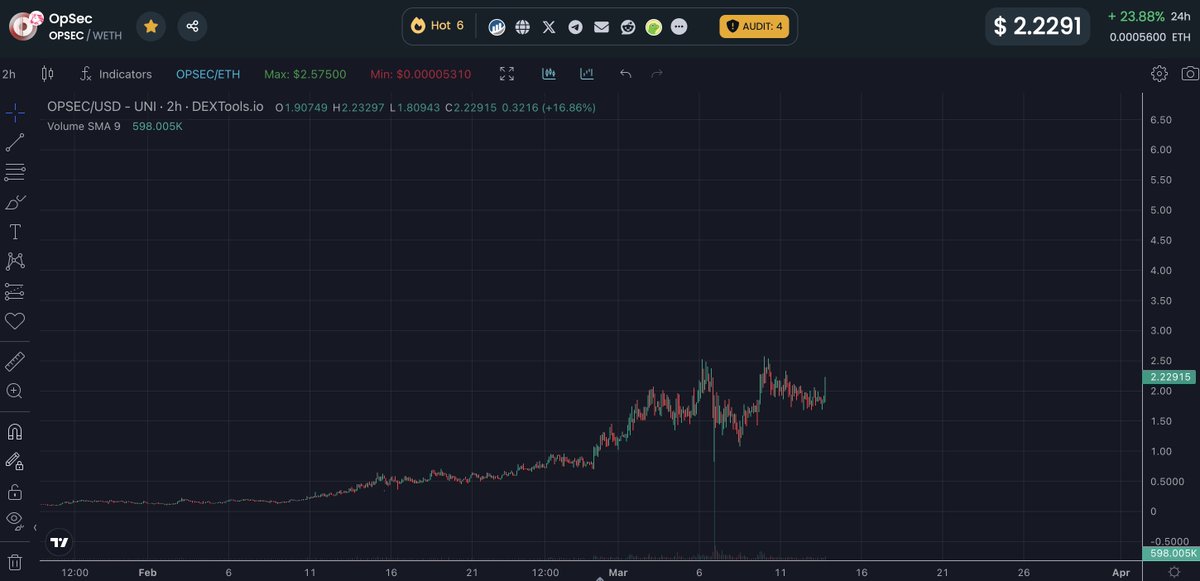The width and height of the screenshot is (1200, 581).
Task: Open the CoinMarketCap chart link icon
Action: point(496,27)
